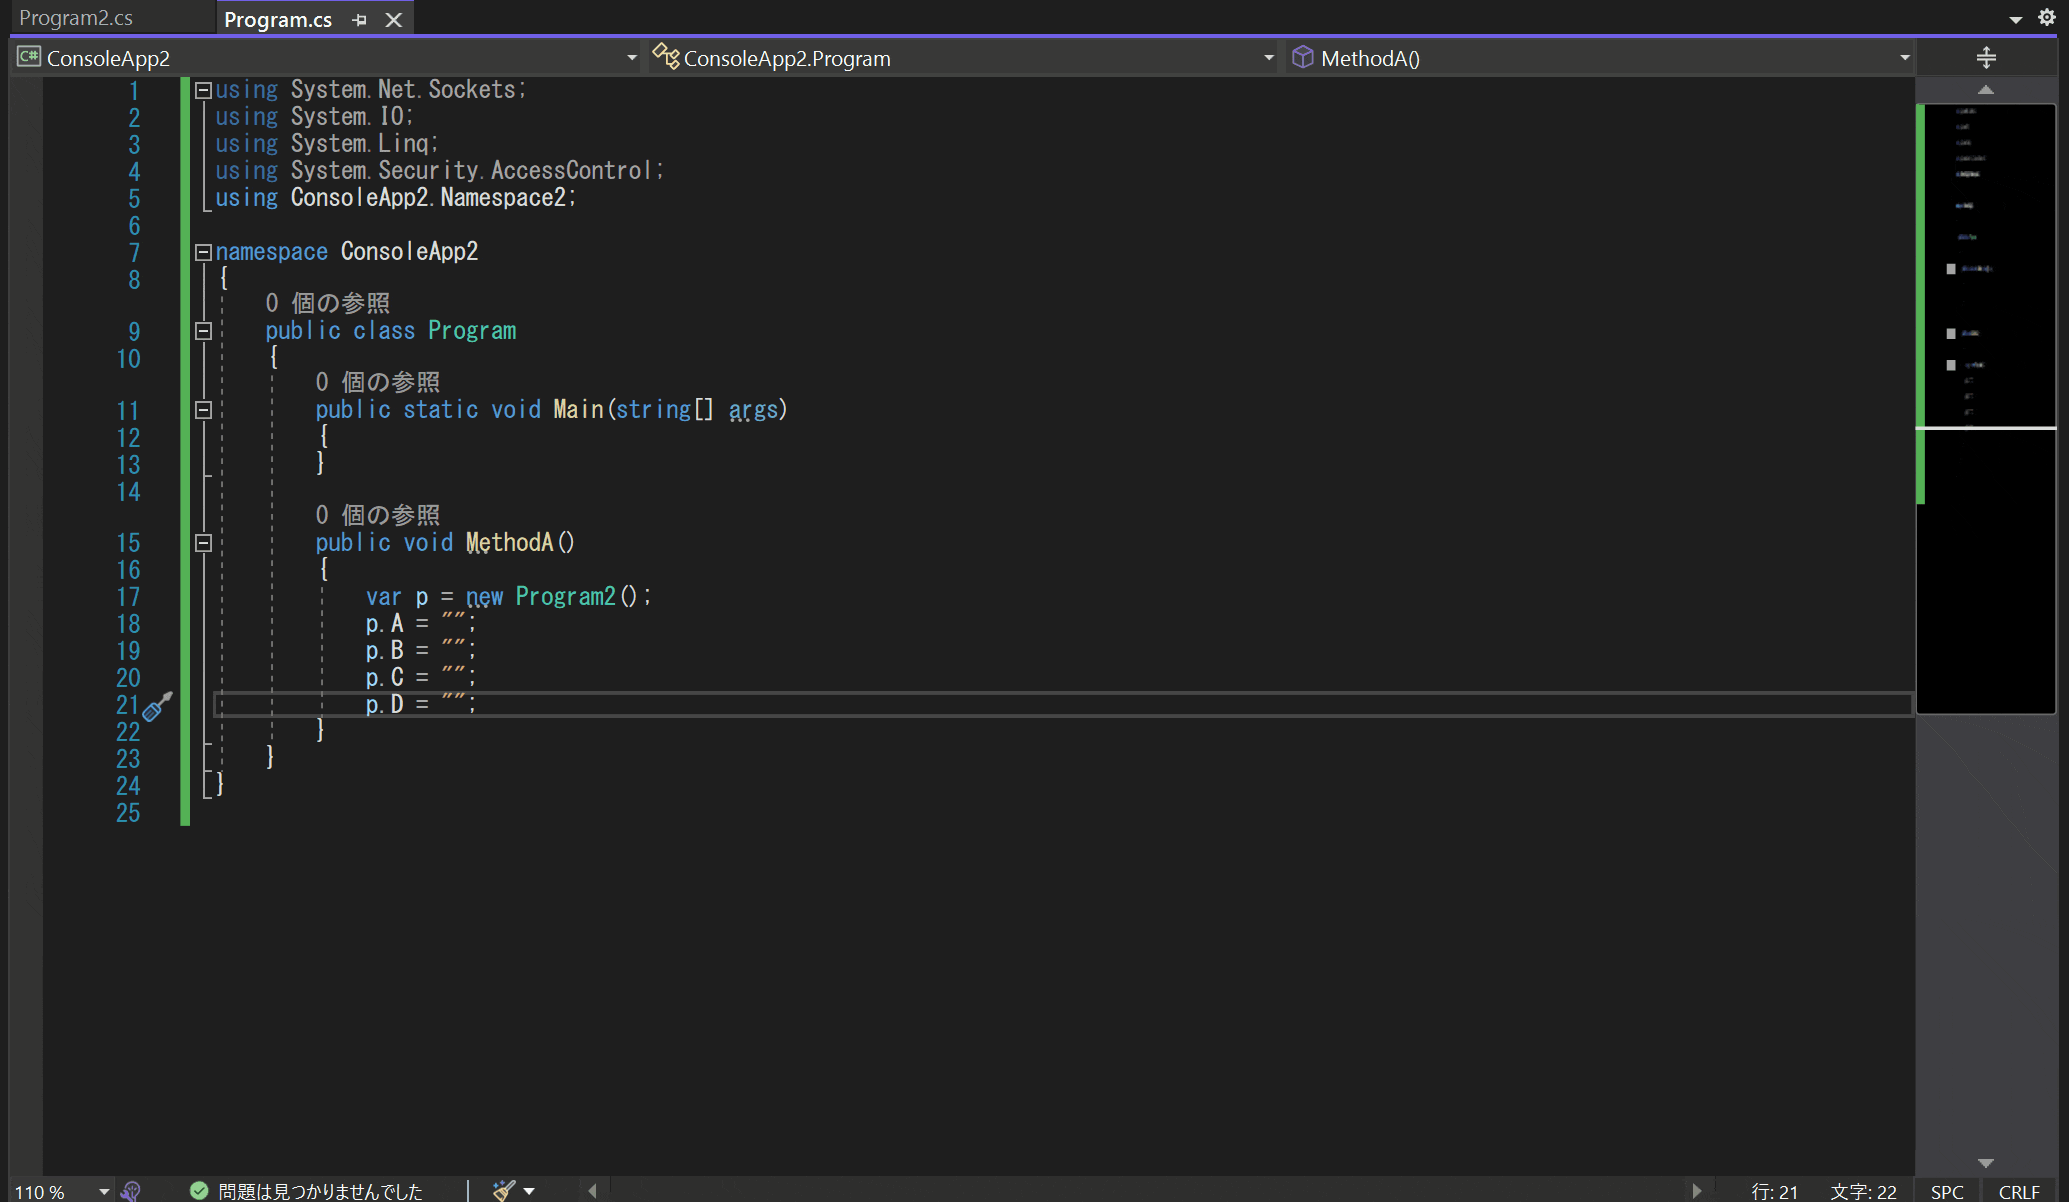Viewport: 2069px width, 1202px height.
Task: Collapse the using directives block
Action: 203,90
